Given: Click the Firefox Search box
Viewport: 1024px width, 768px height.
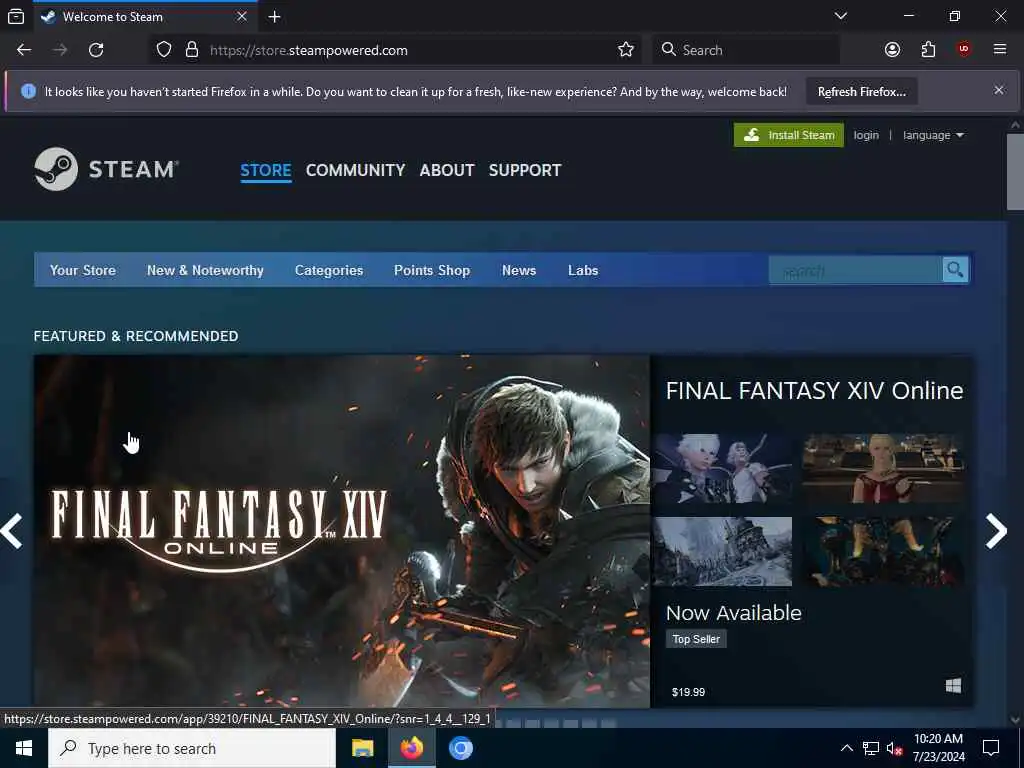Looking at the screenshot, I should click(x=746, y=50).
